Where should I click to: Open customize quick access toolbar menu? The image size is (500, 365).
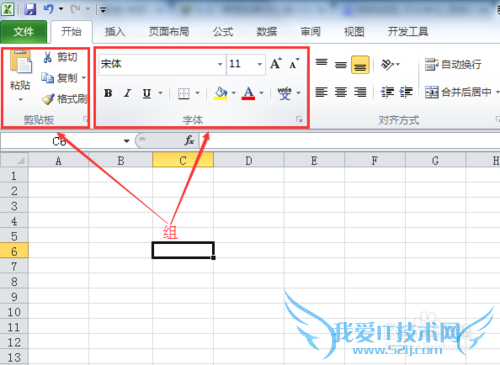(103, 10)
